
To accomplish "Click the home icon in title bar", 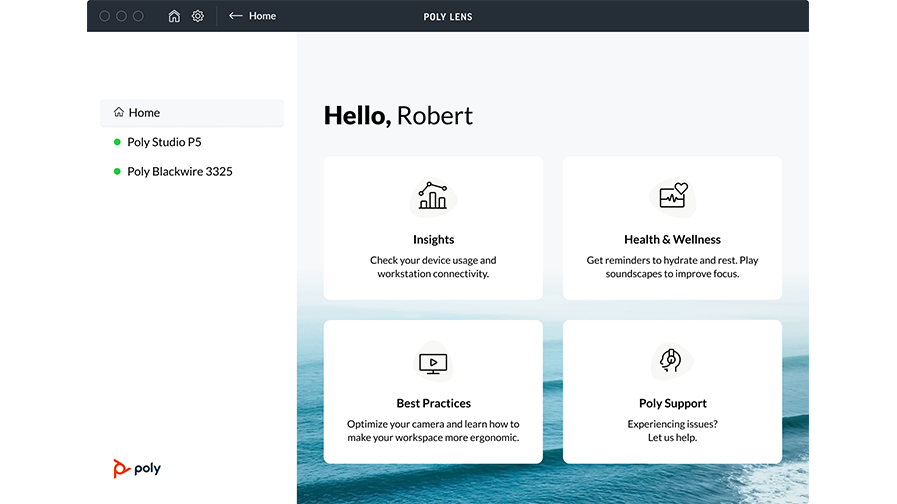I will point(174,16).
